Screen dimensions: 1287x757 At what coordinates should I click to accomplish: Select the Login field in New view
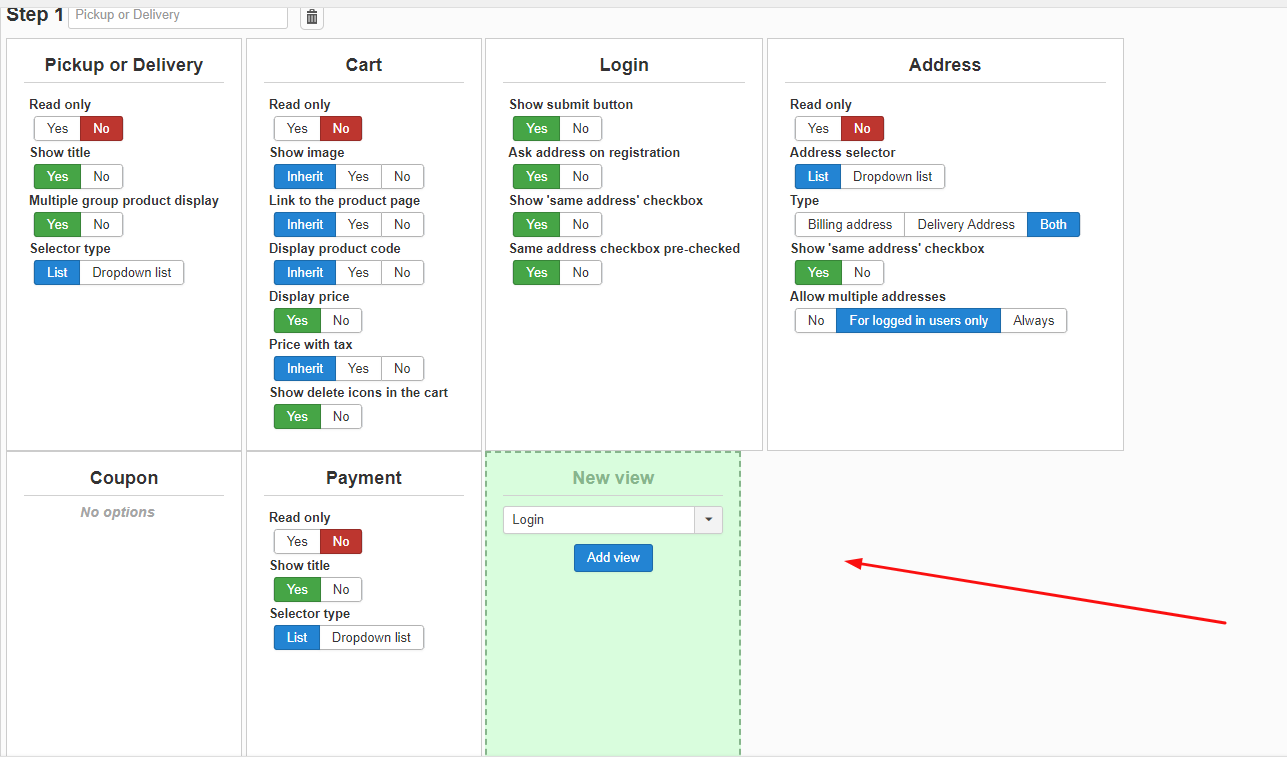click(x=599, y=520)
